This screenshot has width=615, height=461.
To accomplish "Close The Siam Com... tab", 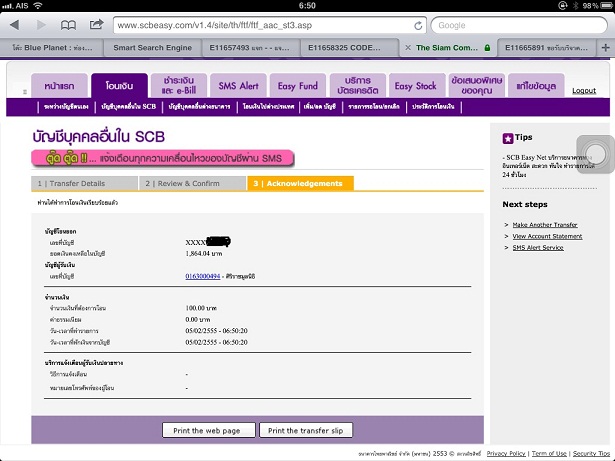I will click(x=408, y=48).
